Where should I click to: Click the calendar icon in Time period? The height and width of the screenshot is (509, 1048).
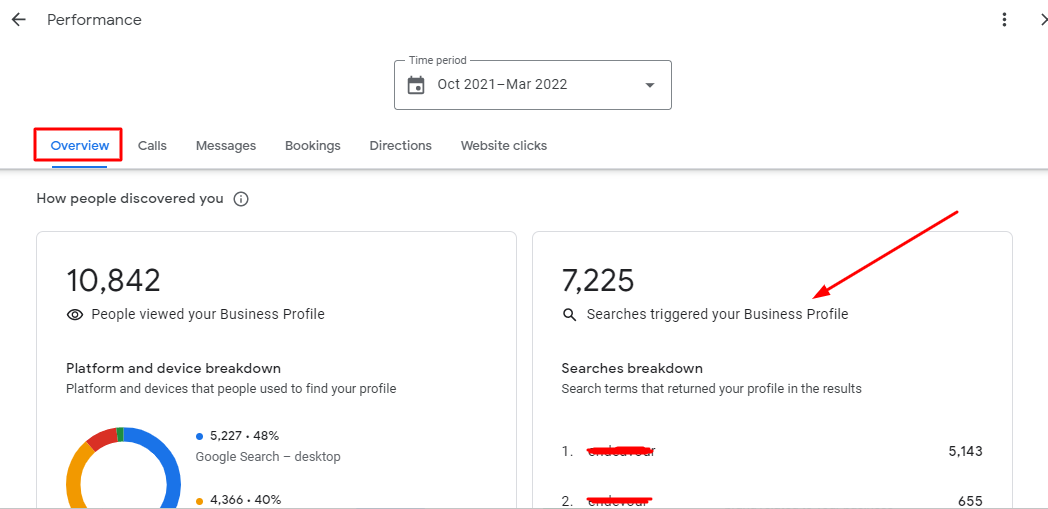(x=416, y=85)
